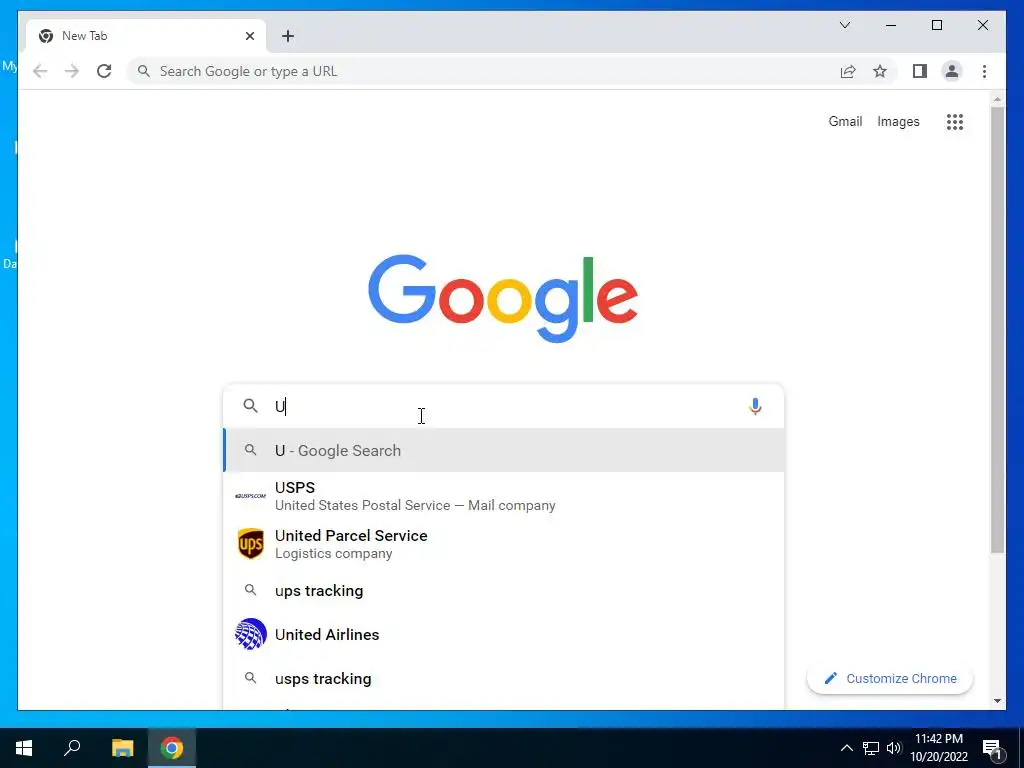
Task: Open Chrome's three-dot menu
Action: click(x=984, y=71)
